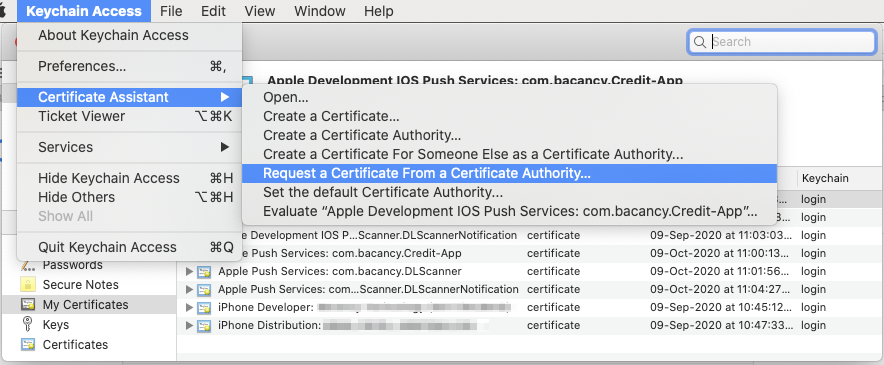The image size is (884, 365).
Task: Click the My Certificates icon
Action: (x=28, y=305)
